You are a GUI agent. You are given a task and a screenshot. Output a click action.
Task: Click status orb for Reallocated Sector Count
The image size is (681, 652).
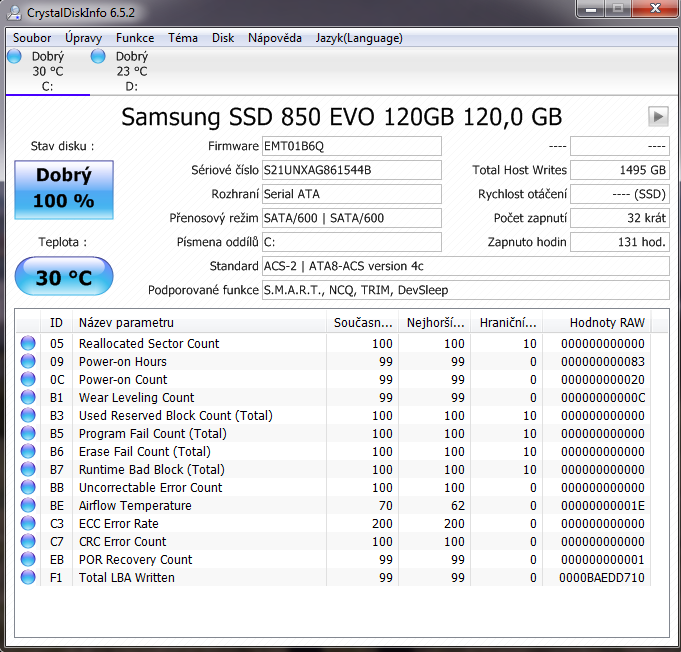pos(28,343)
